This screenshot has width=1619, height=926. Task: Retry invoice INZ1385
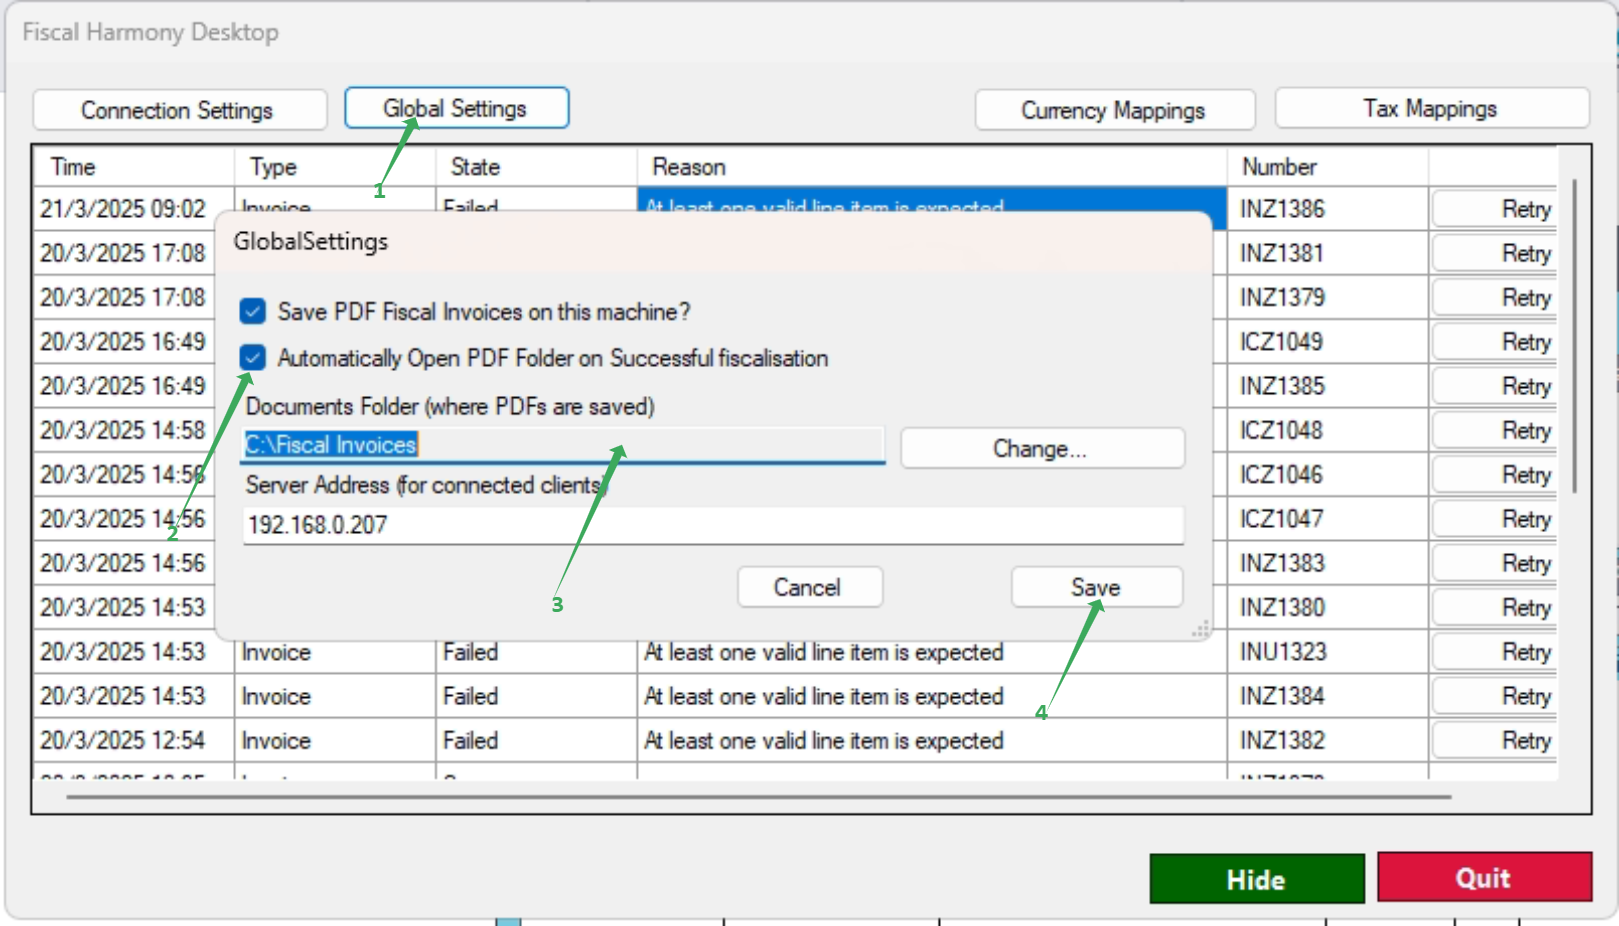coord(1494,386)
